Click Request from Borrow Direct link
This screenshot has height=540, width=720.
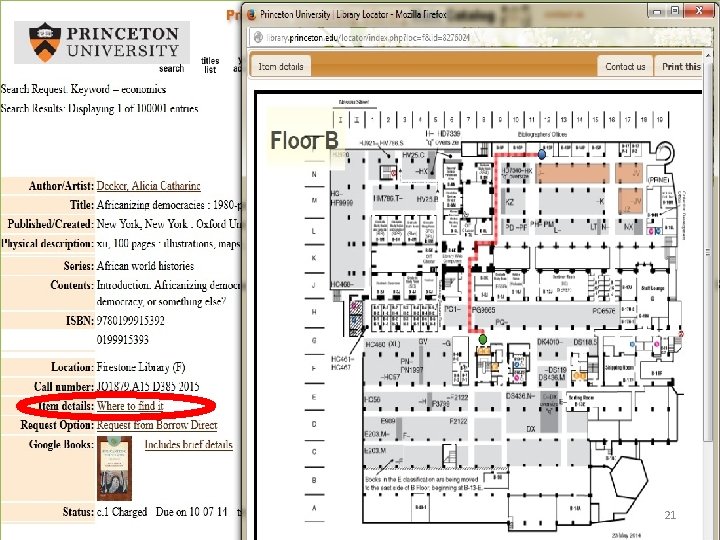(157, 425)
